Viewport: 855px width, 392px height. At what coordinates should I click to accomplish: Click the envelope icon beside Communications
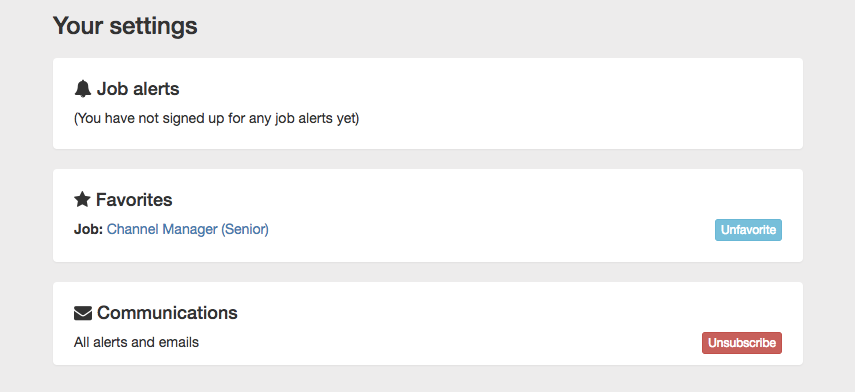coord(82,313)
